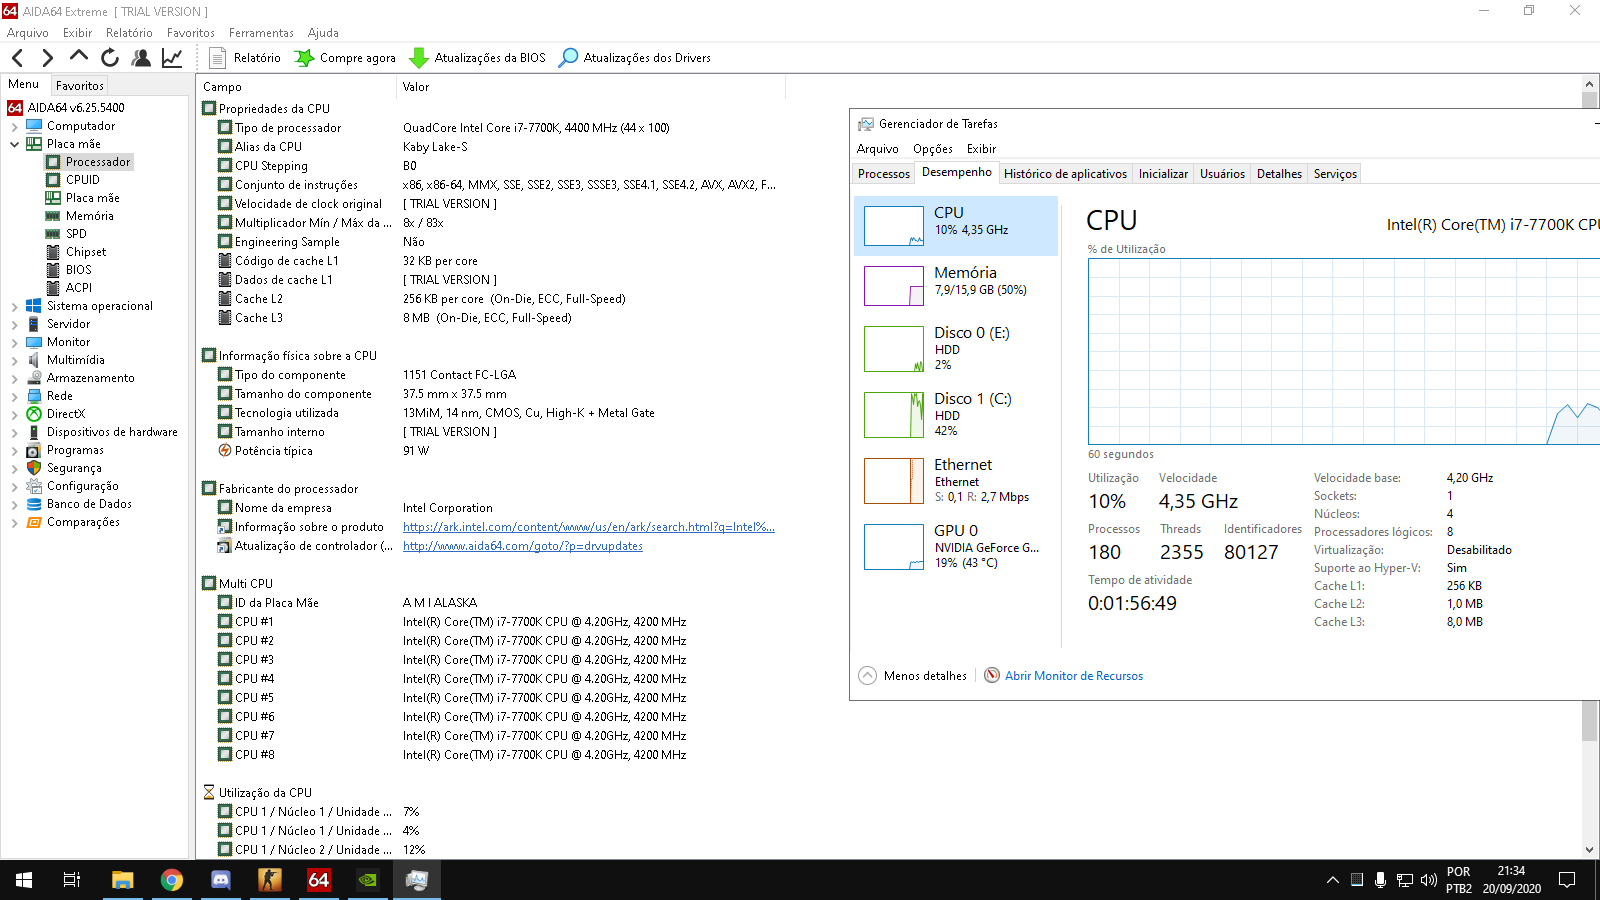The image size is (1600, 900).
Task: Expand Sistema operacional node
Action: [14, 307]
